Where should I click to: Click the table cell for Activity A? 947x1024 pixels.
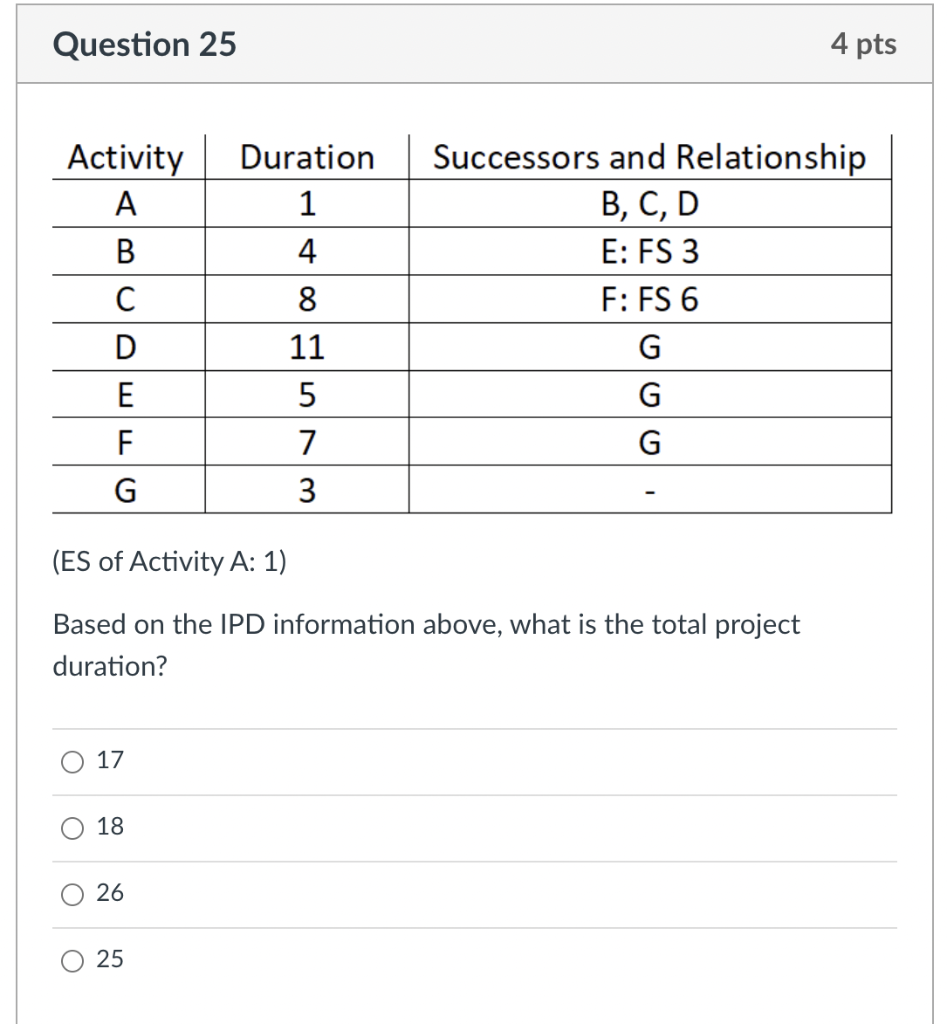click(124, 204)
